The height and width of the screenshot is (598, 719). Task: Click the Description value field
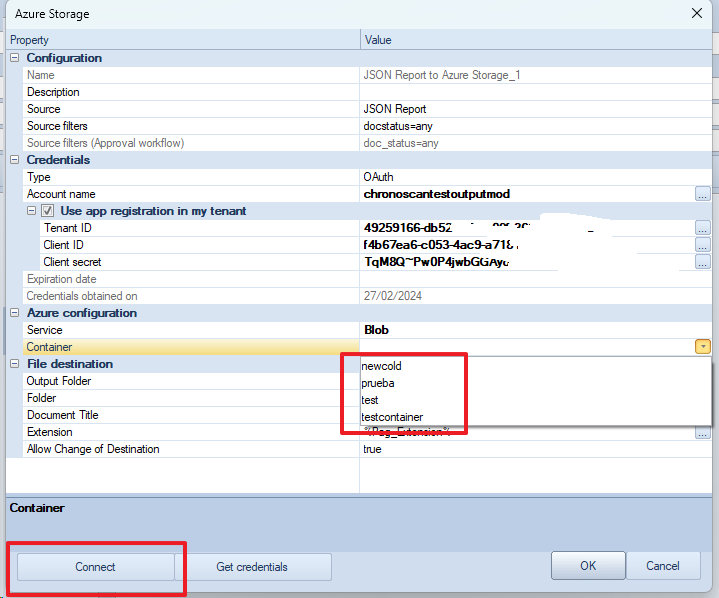(530, 92)
